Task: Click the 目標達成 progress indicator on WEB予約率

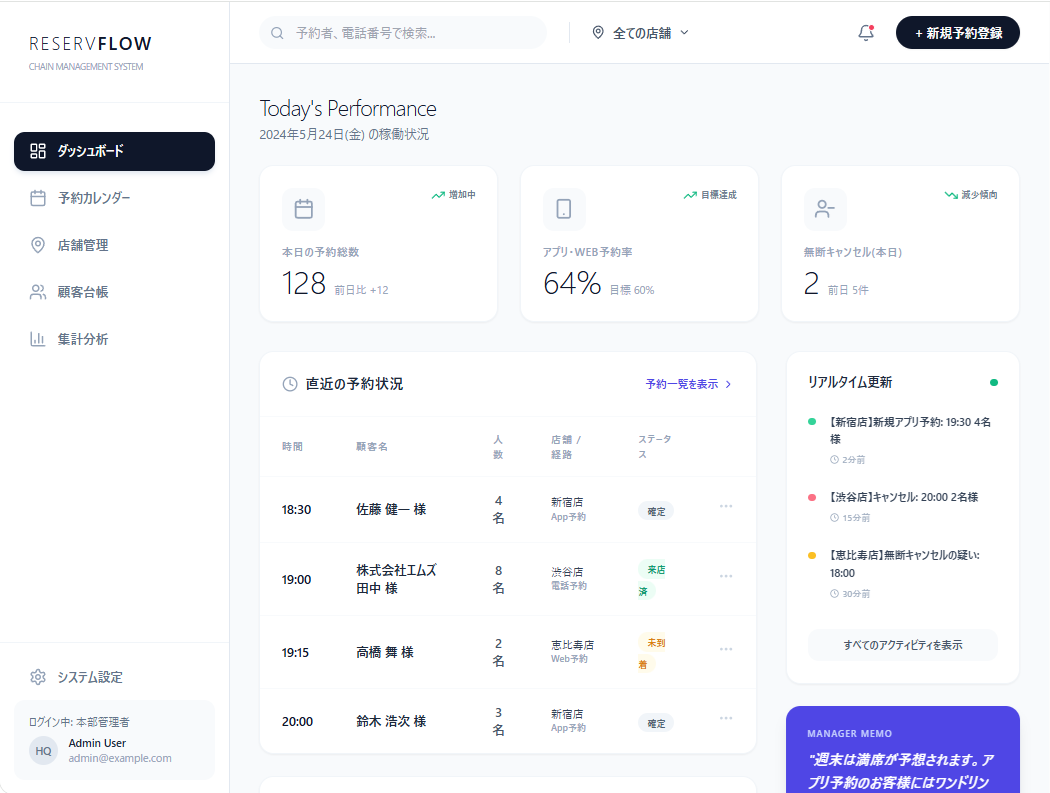Action: point(712,194)
